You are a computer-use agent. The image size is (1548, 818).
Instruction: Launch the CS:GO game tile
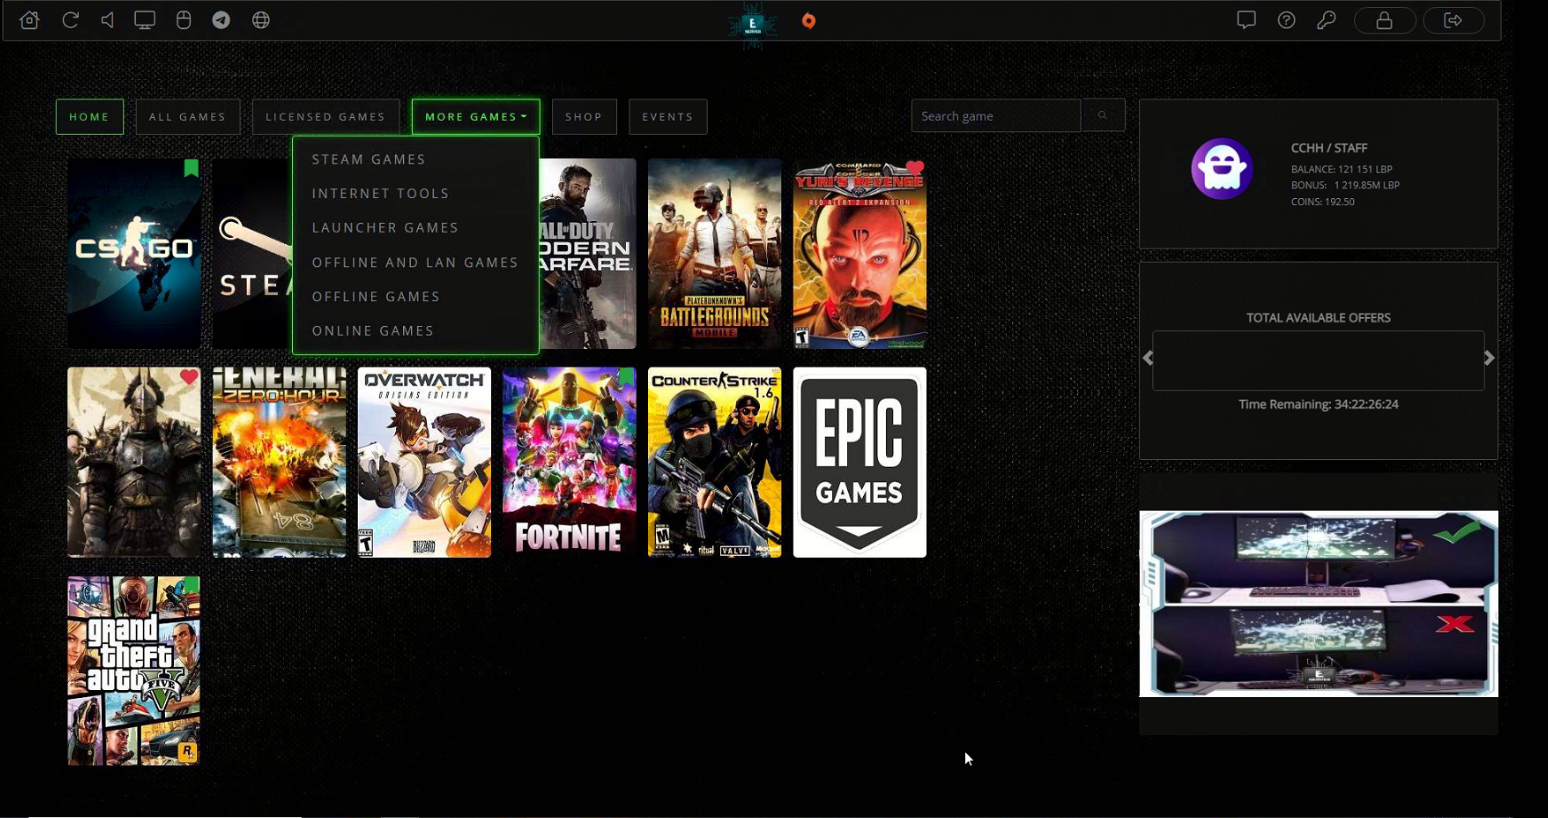click(134, 254)
